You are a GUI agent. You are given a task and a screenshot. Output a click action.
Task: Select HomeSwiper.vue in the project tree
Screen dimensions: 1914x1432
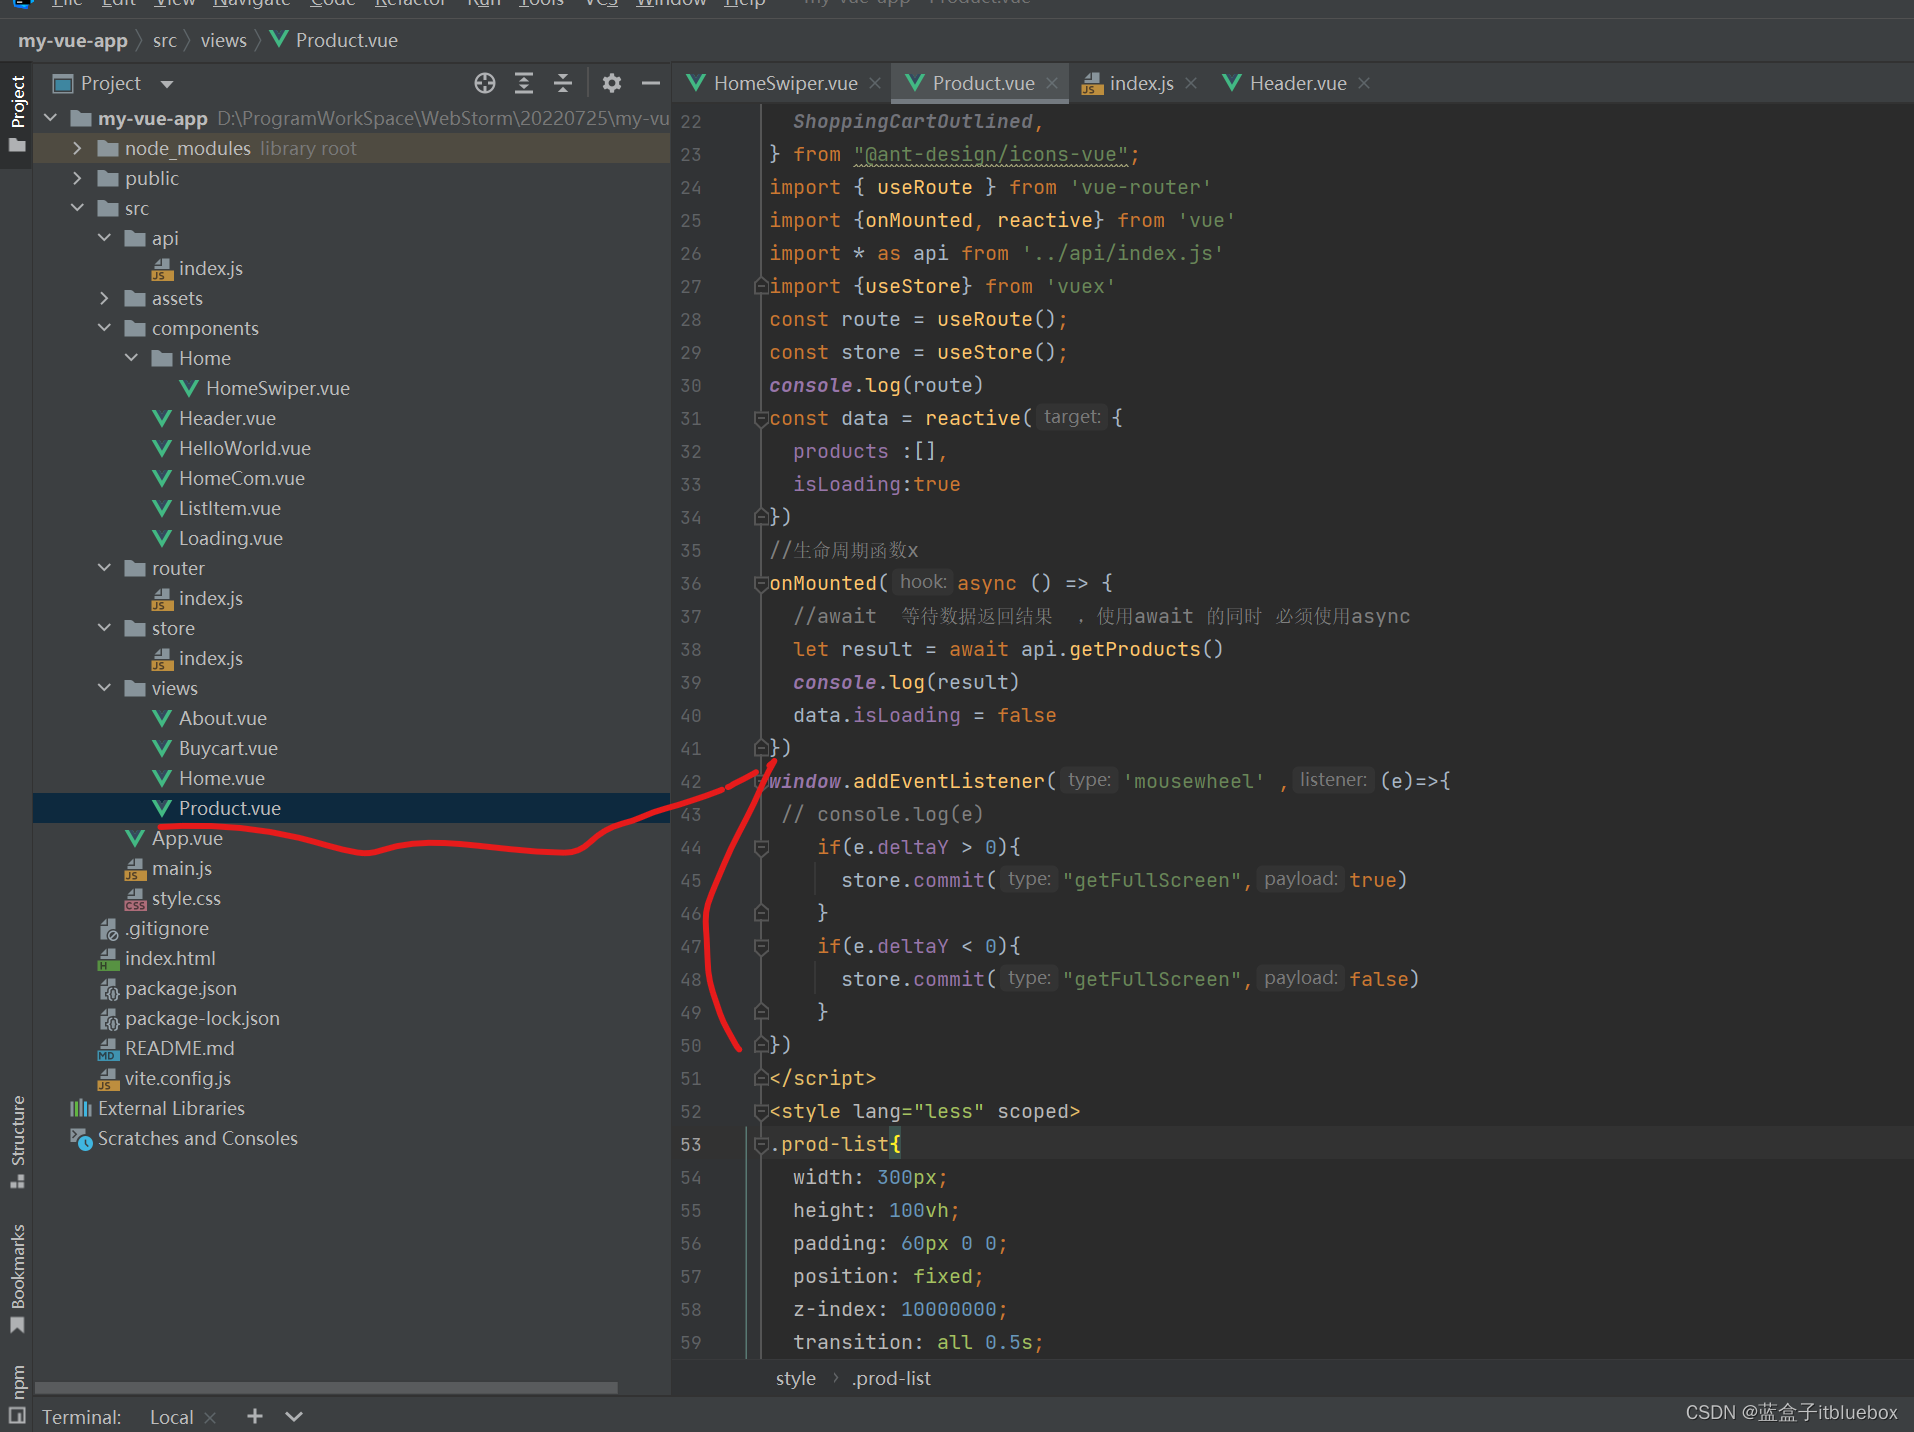pyautogui.click(x=277, y=388)
